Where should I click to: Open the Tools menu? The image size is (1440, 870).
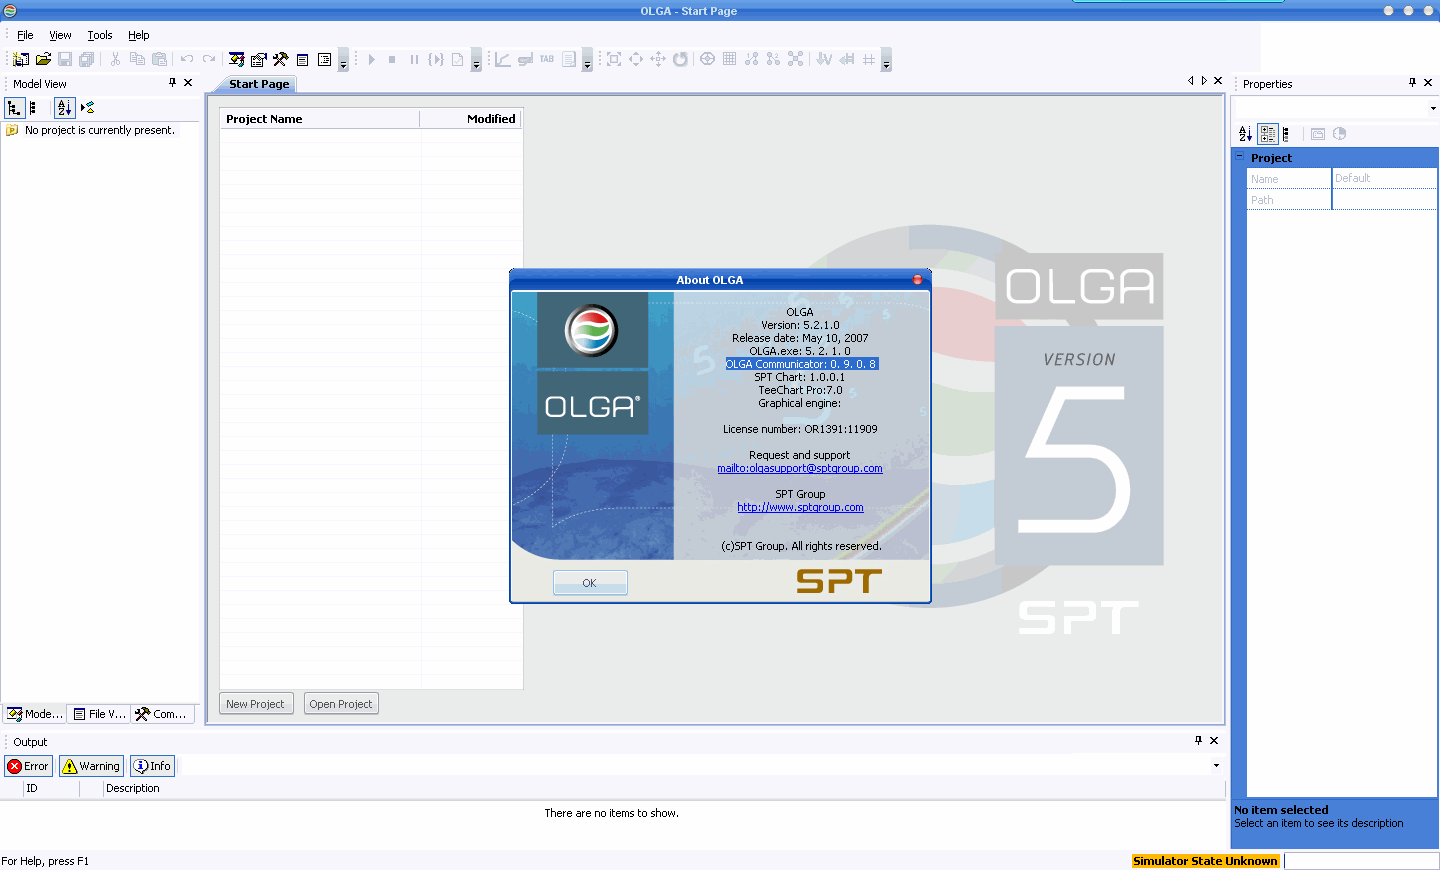[100, 35]
